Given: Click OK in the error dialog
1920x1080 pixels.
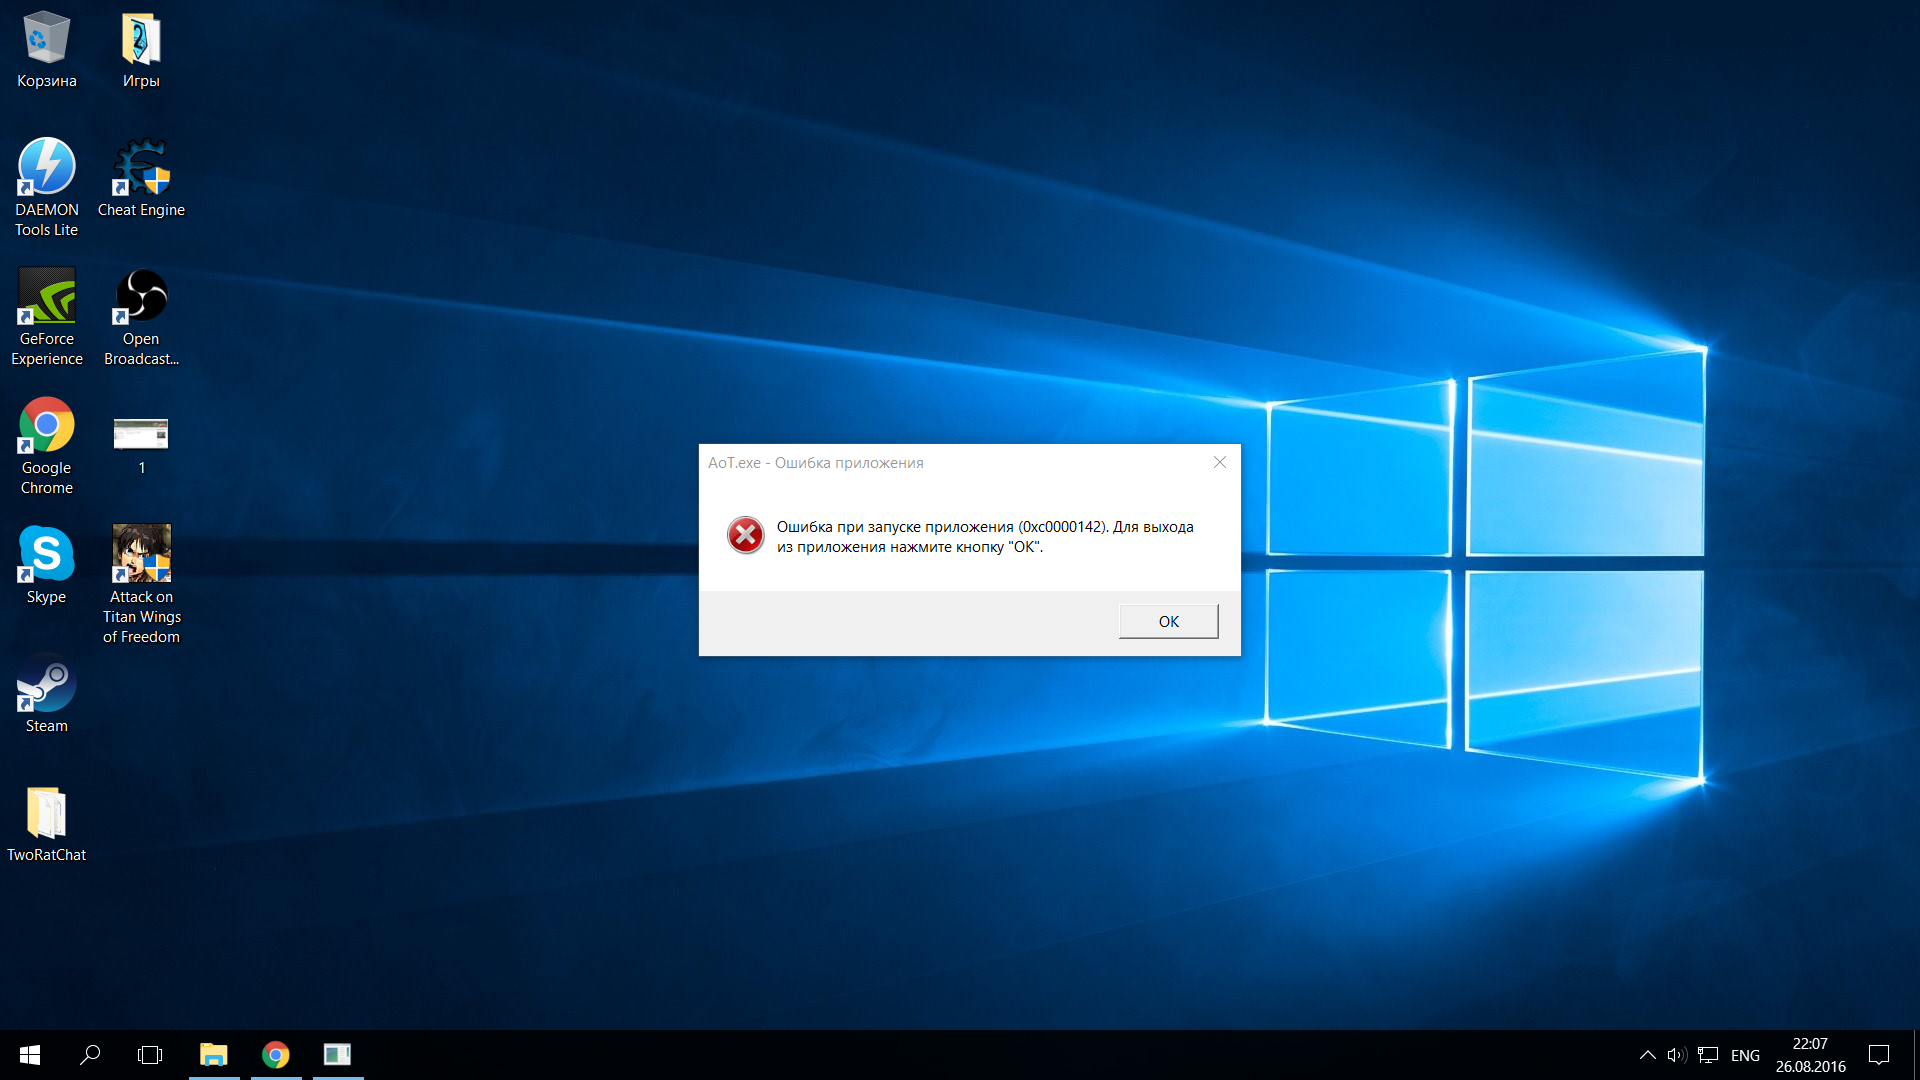Looking at the screenshot, I should [x=1168, y=621].
